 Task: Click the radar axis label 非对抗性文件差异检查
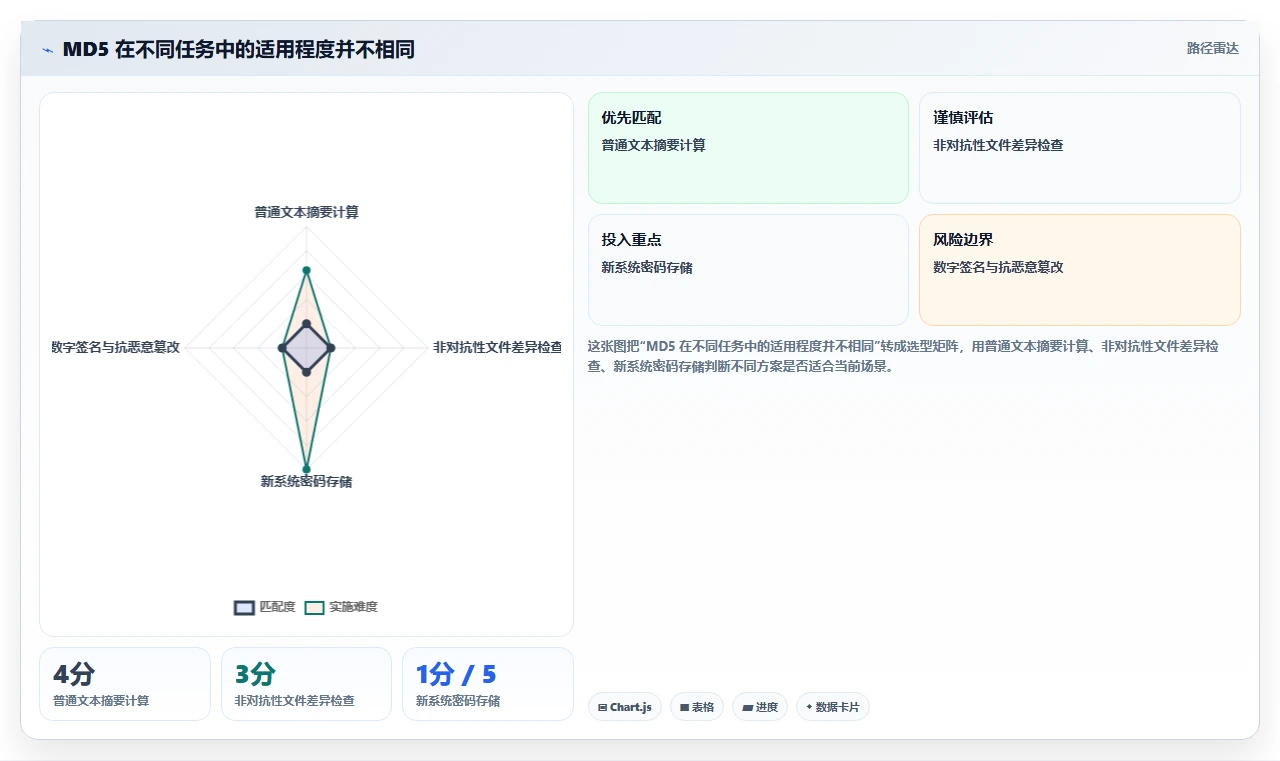pos(497,347)
